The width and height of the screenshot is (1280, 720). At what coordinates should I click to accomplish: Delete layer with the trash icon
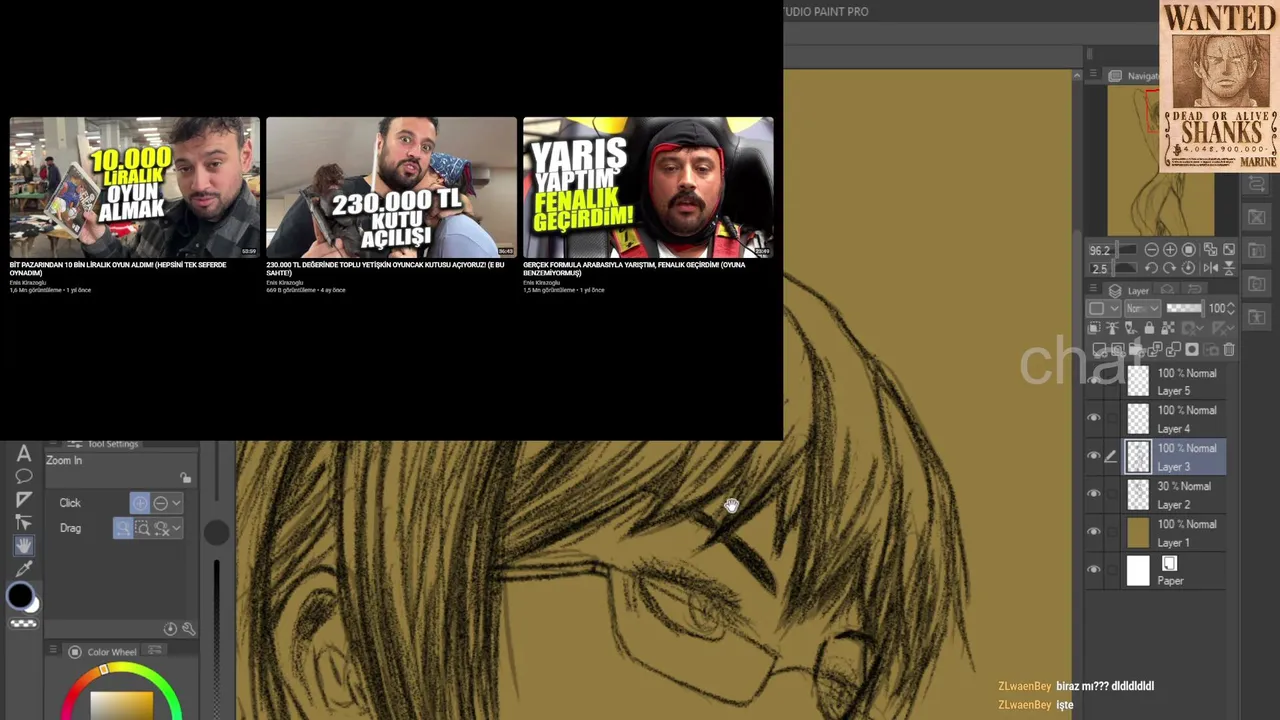click(x=1229, y=349)
